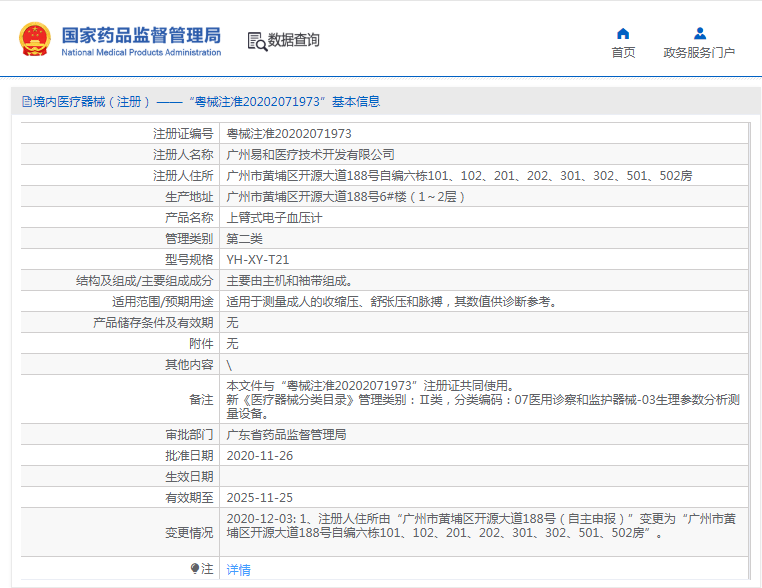Click National Medical Products Administration subtitle

tap(141, 52)
